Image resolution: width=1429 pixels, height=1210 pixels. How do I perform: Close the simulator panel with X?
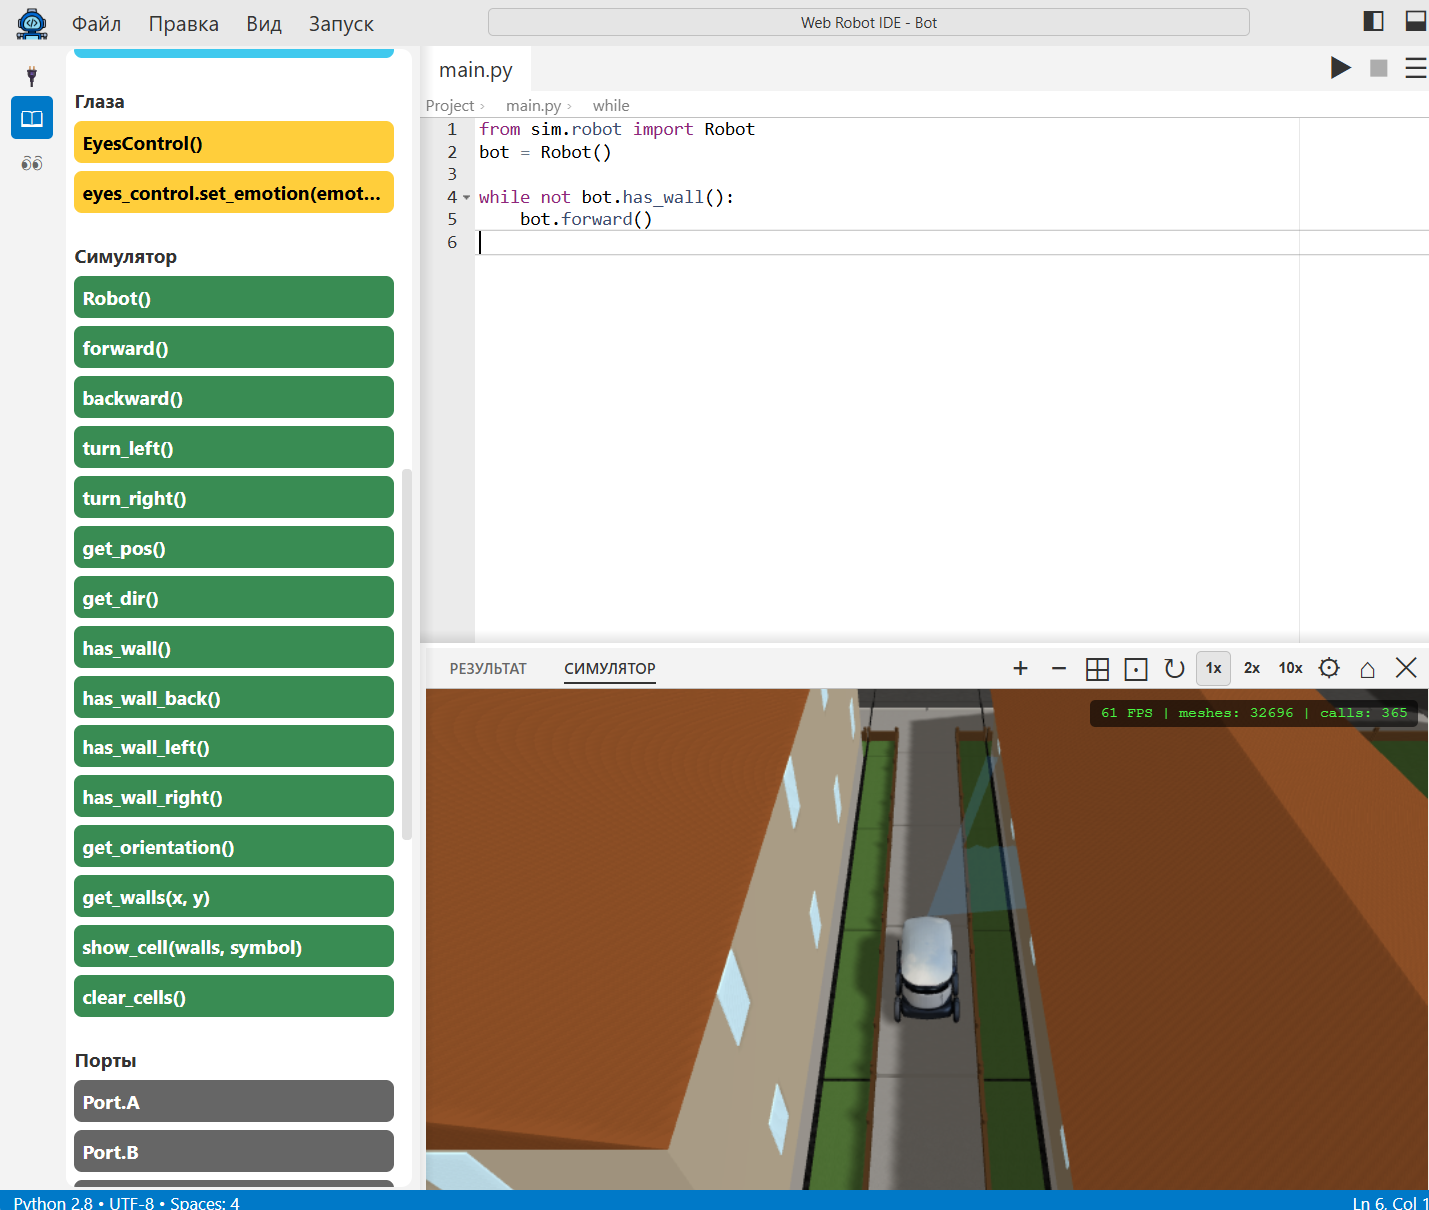[1406, 668]
